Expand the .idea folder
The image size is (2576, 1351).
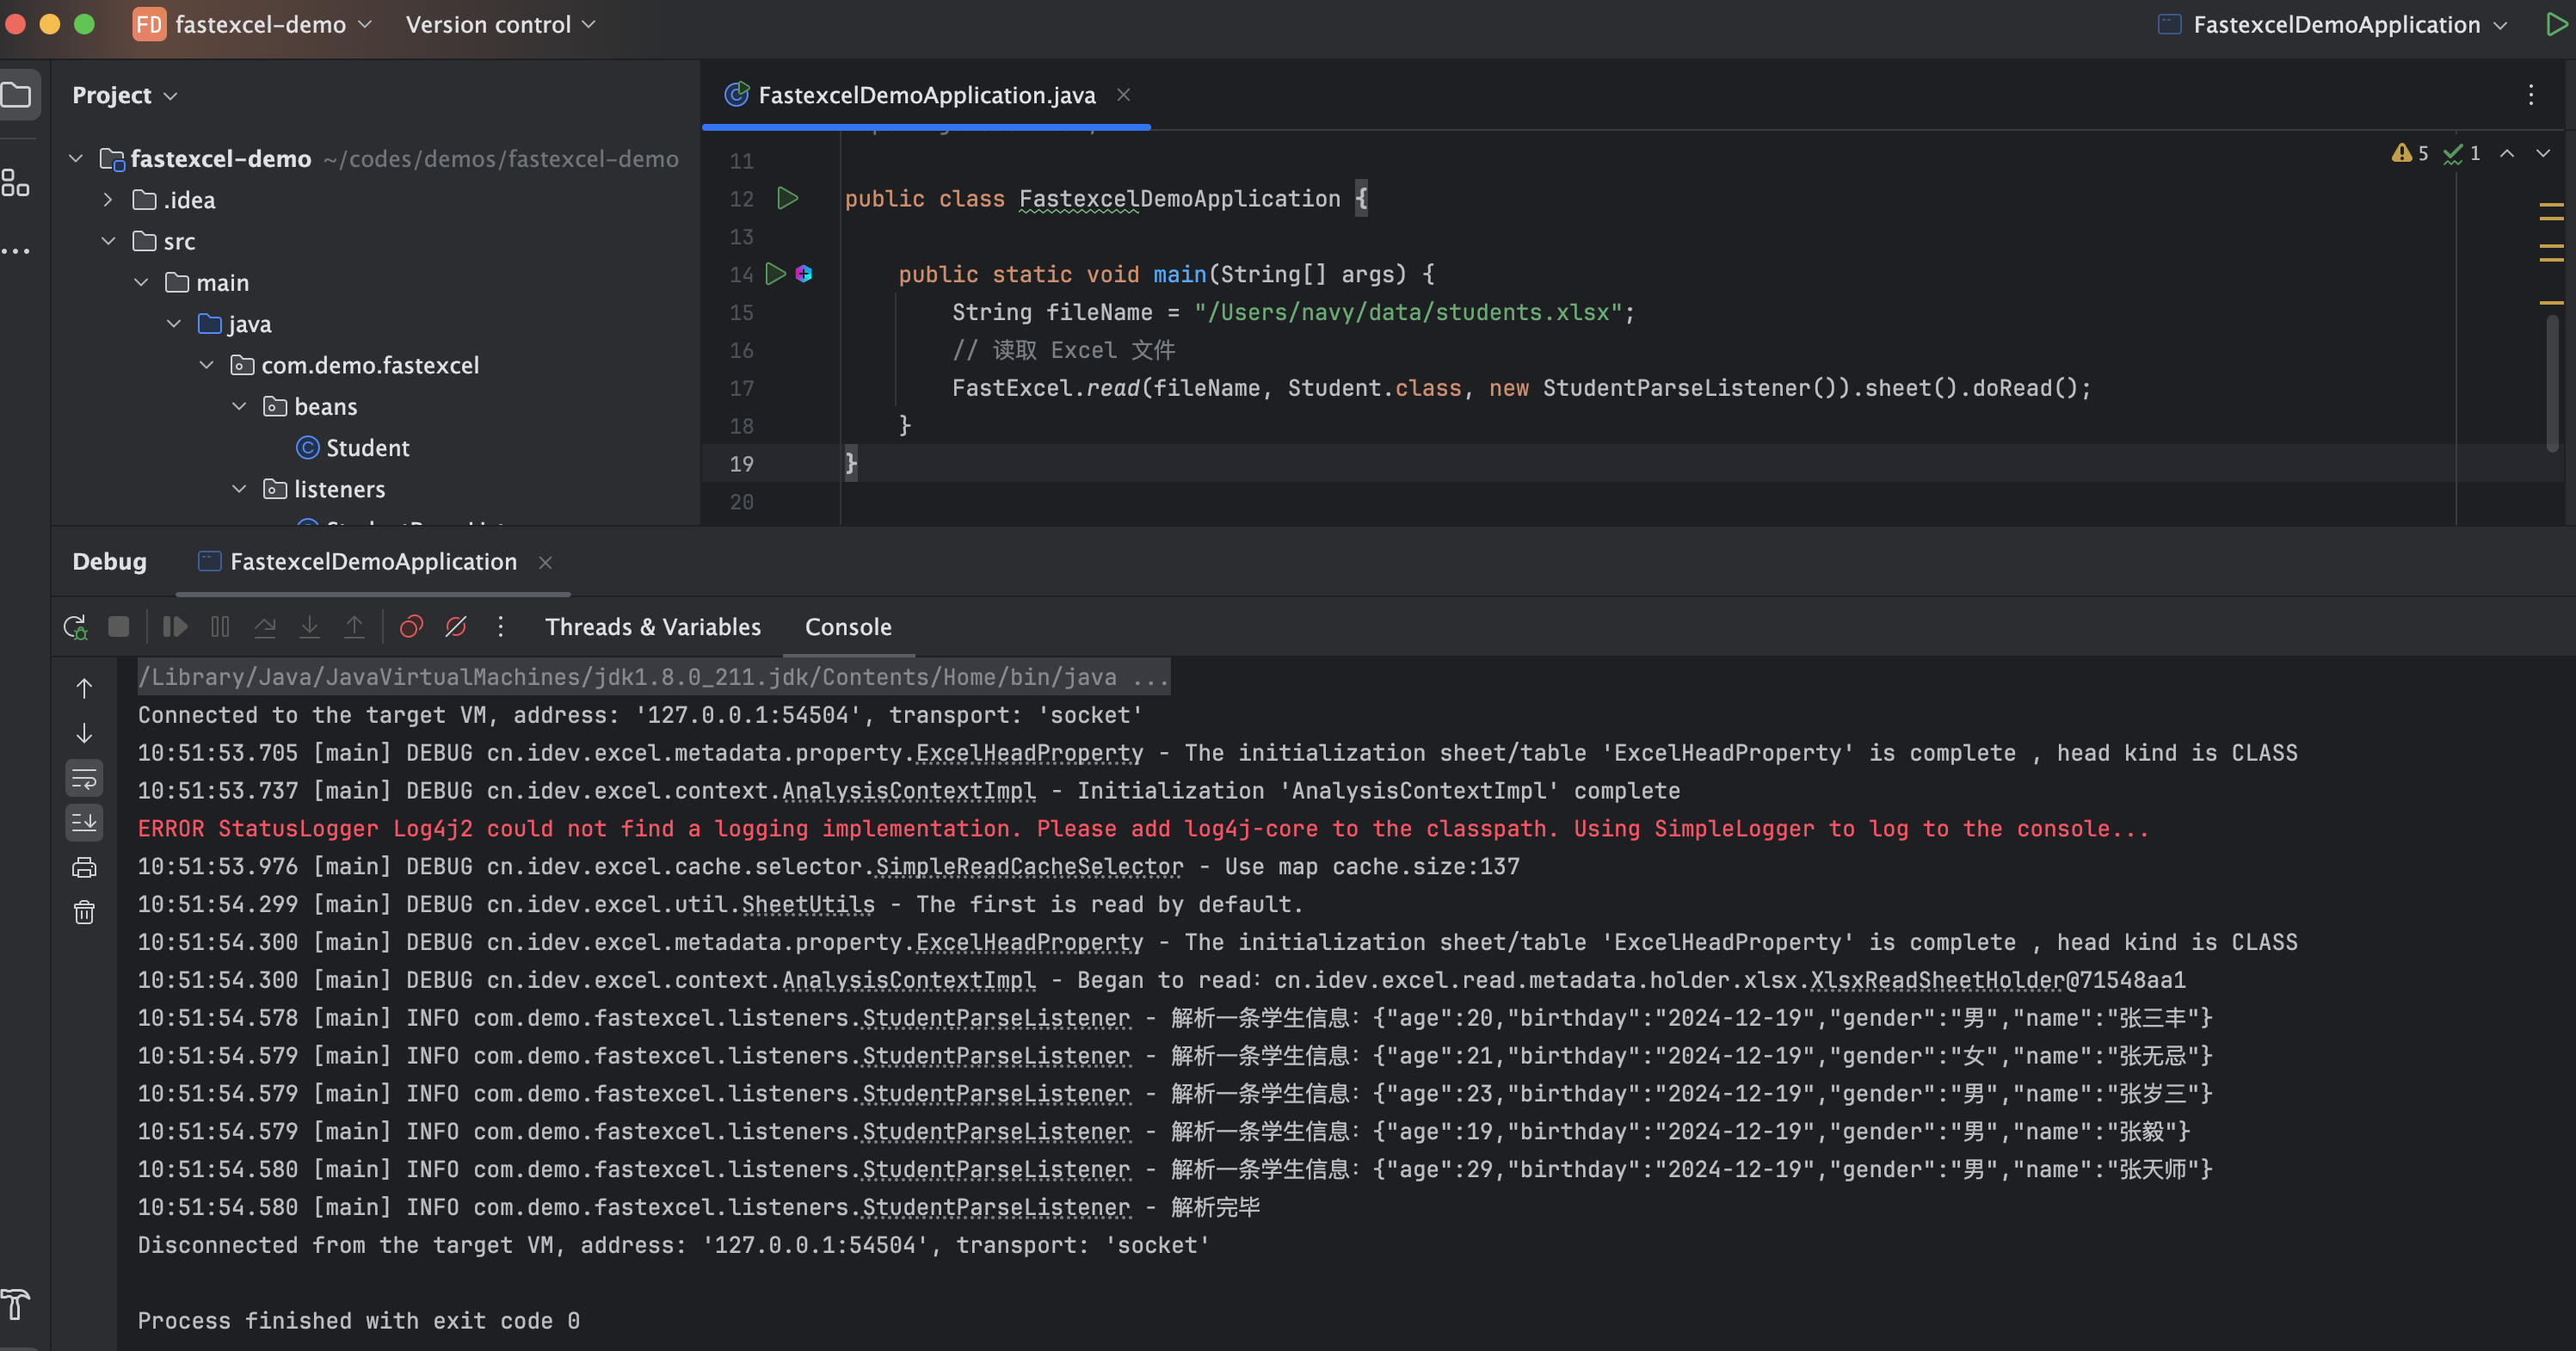[108, 200]
